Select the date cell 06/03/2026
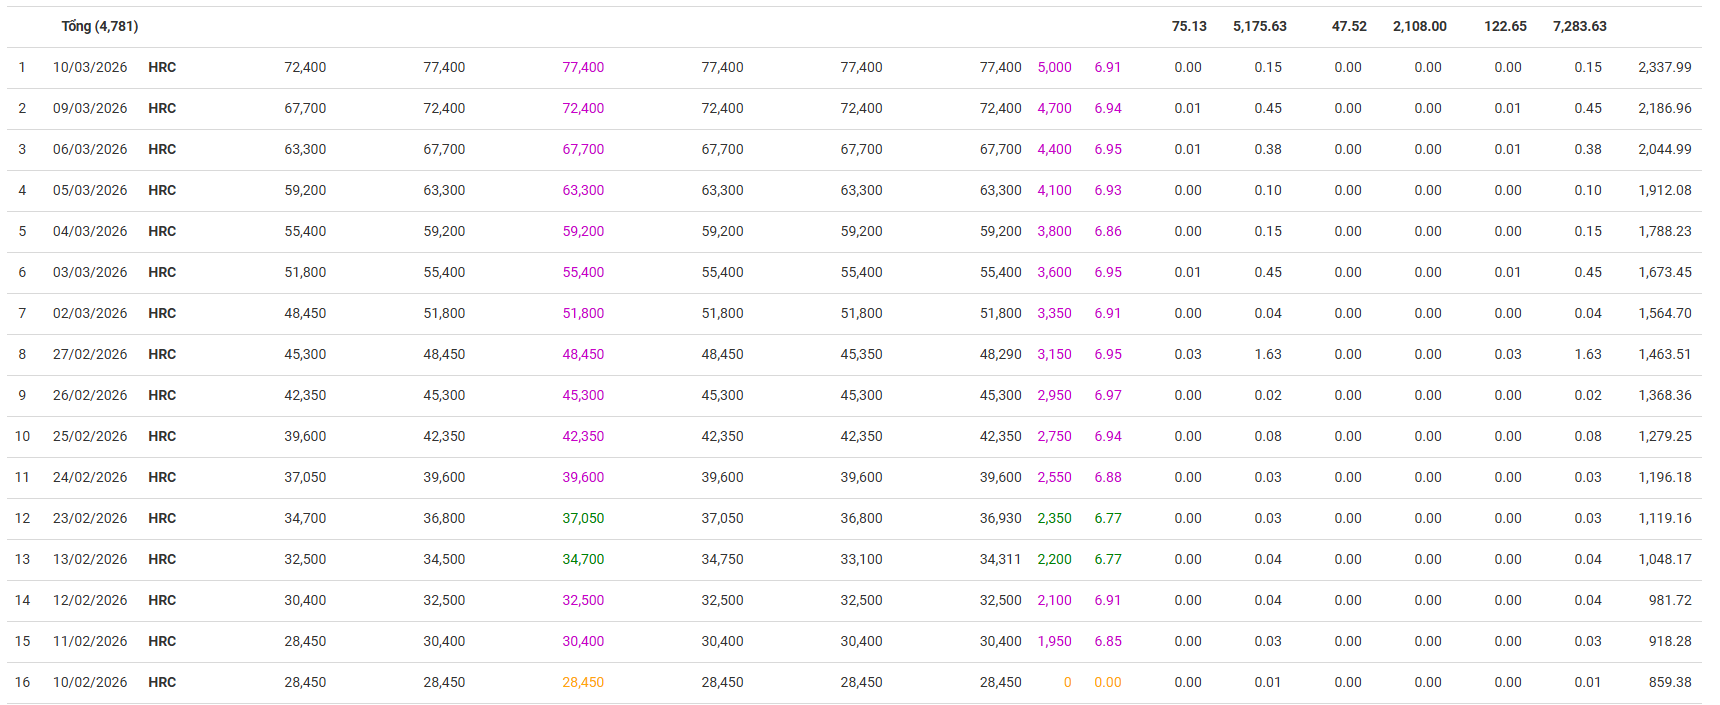This screenshot has height=705, width=1720. (90, 149)
